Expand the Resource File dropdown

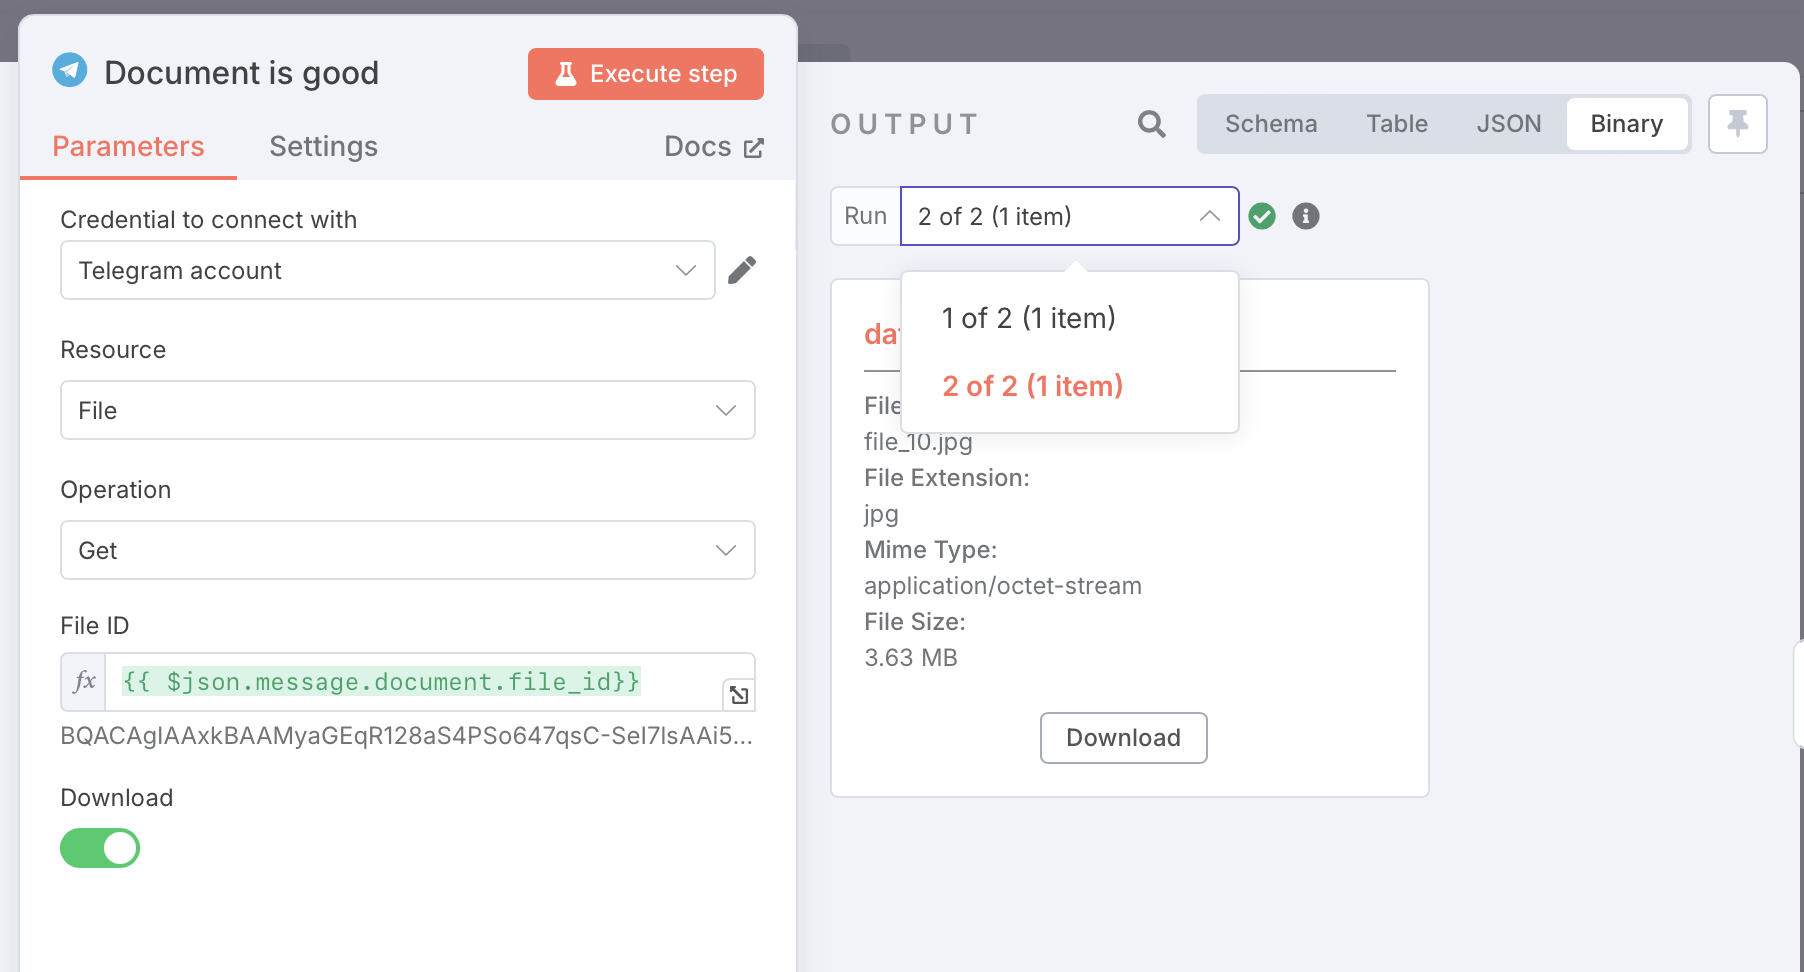408,410
